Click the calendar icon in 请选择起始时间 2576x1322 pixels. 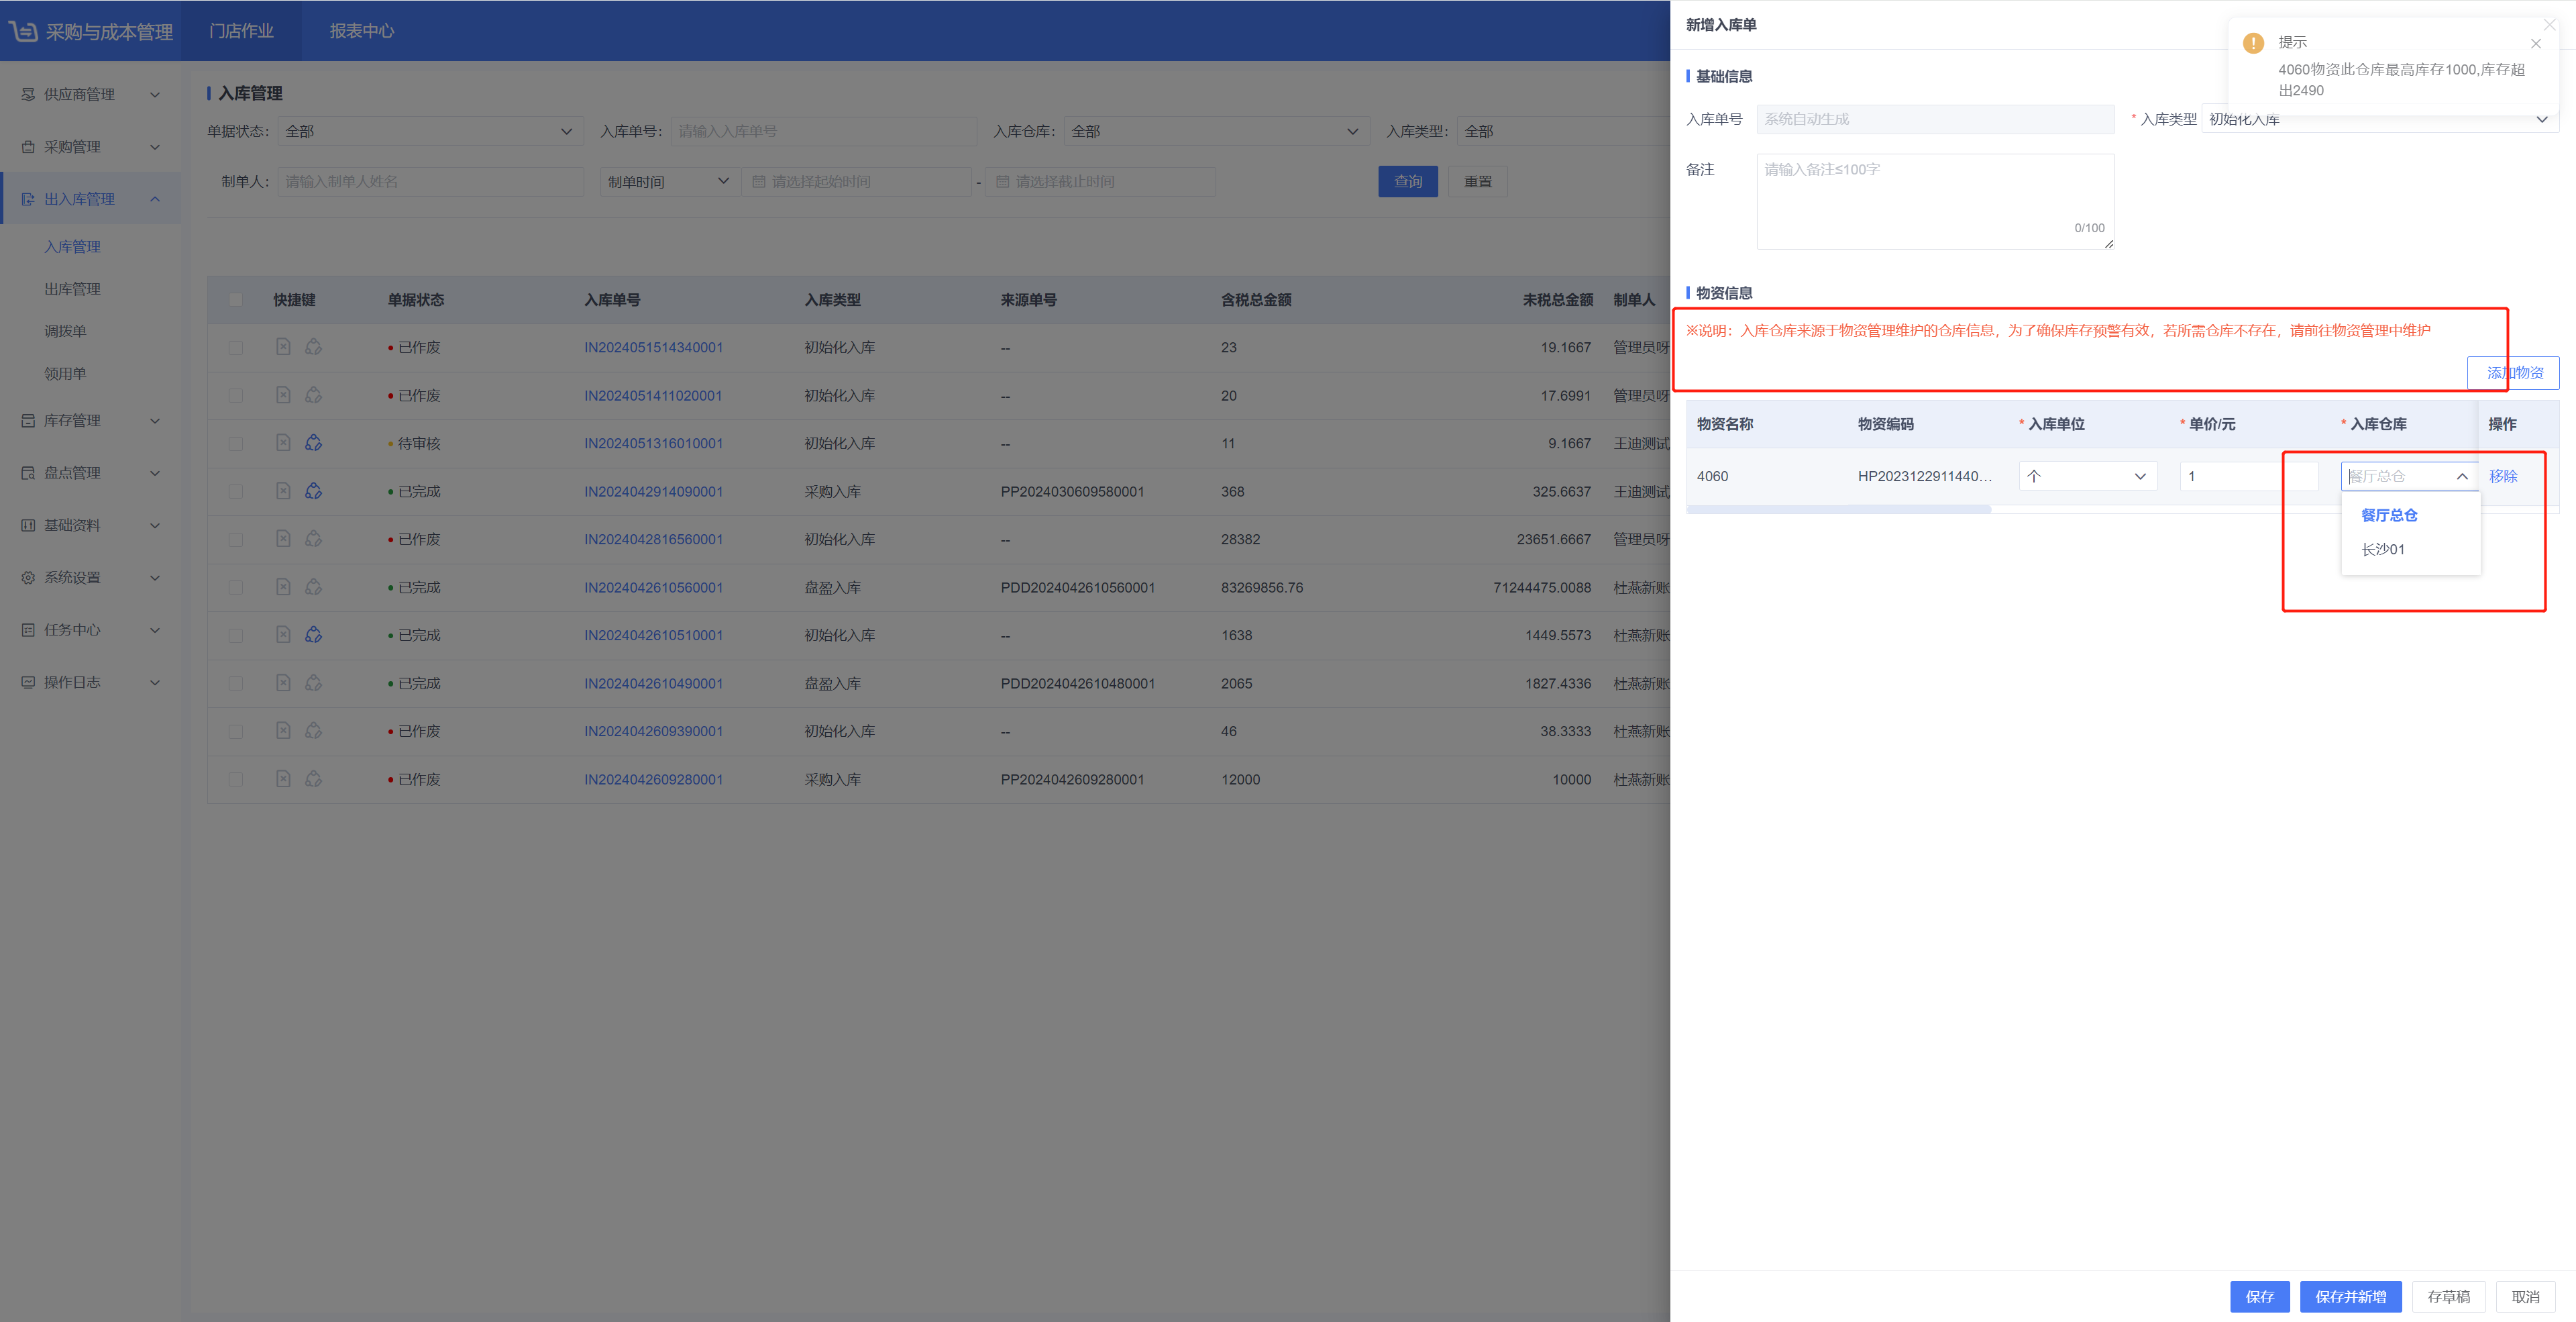point(758,182)
